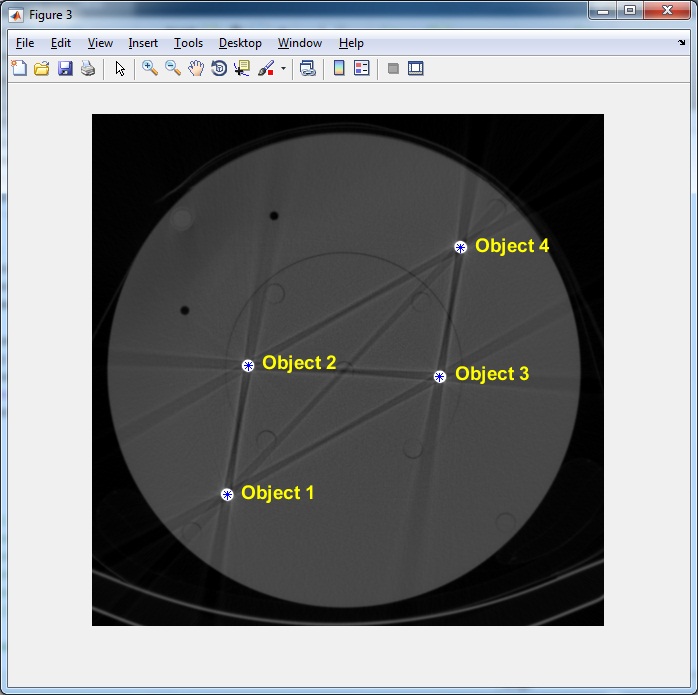Screen dimensions: 698x695
Task: Open the Insert menu
Action: 143,43
